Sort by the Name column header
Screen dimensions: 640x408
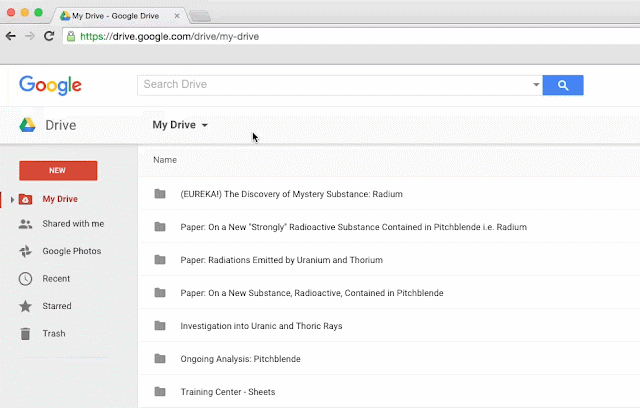point(165,160)
